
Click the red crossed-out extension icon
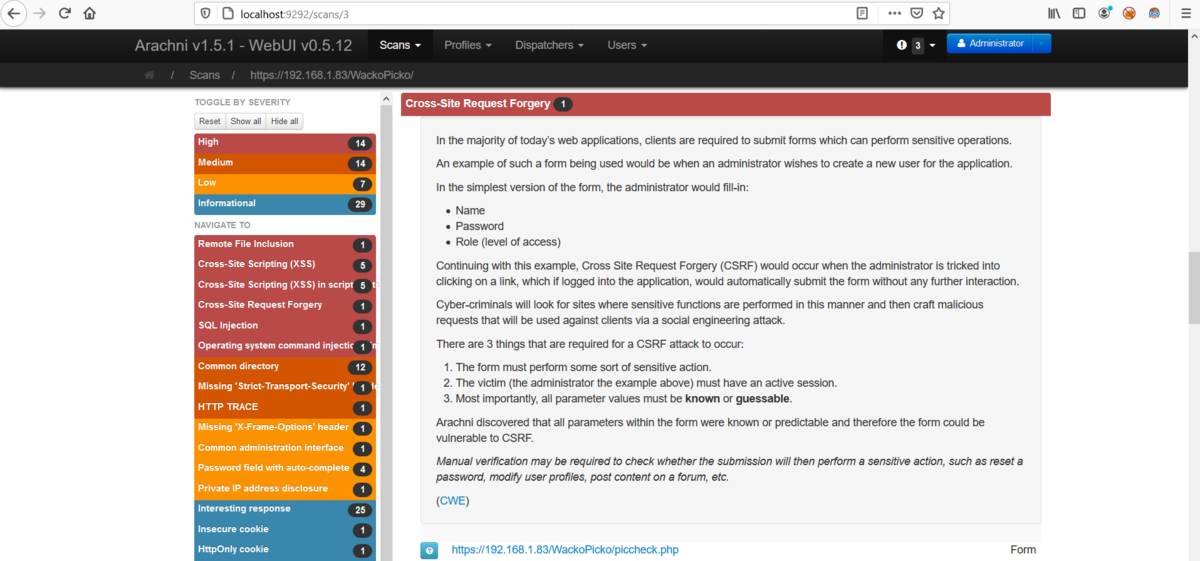(1129, 14)
